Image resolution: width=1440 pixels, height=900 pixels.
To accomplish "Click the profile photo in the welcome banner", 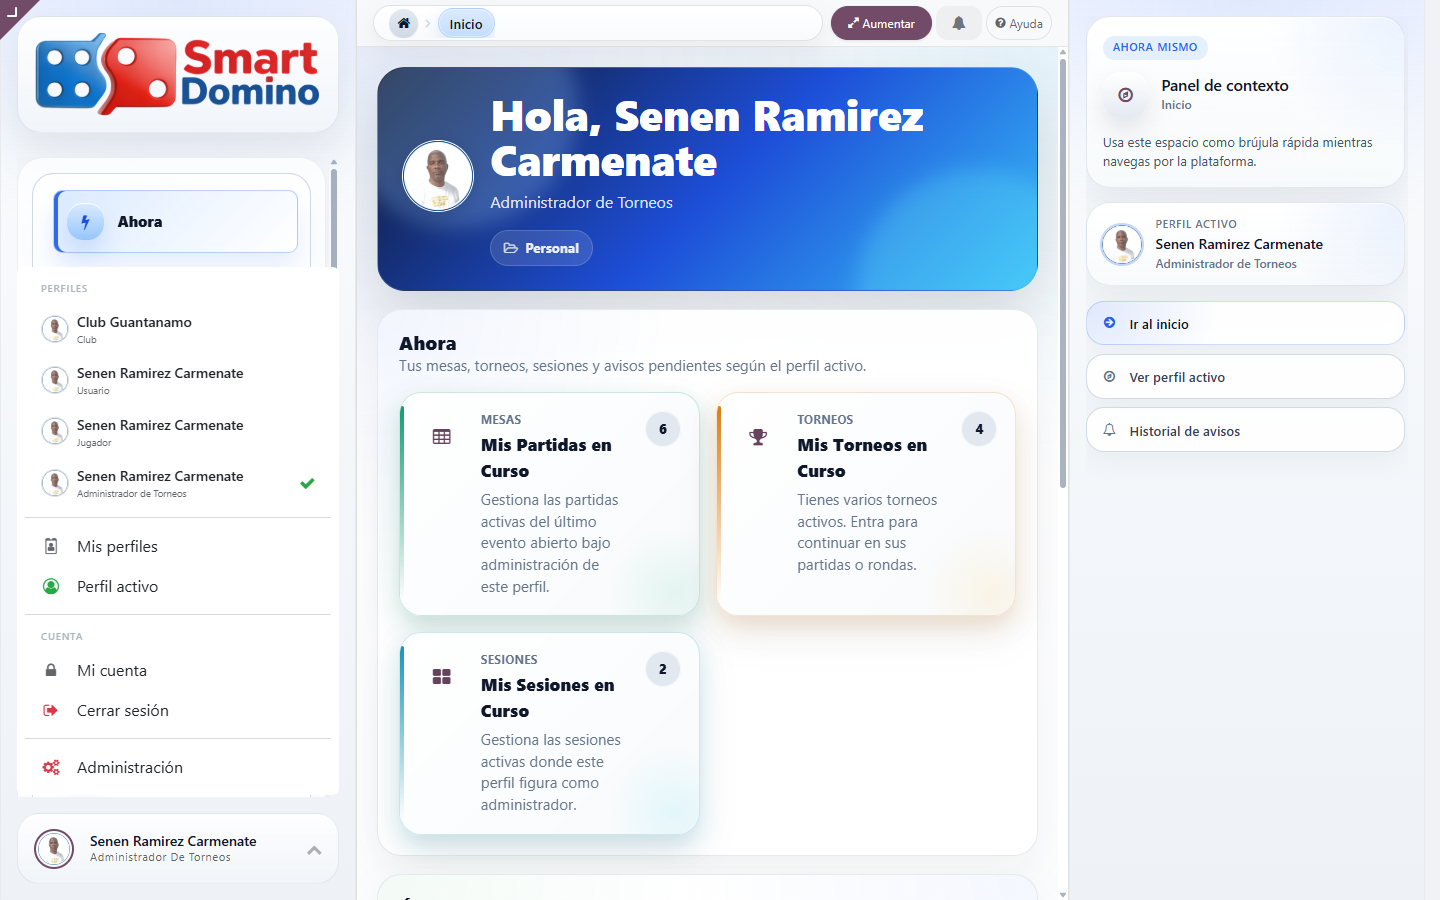I will click(x=438, y=176).
